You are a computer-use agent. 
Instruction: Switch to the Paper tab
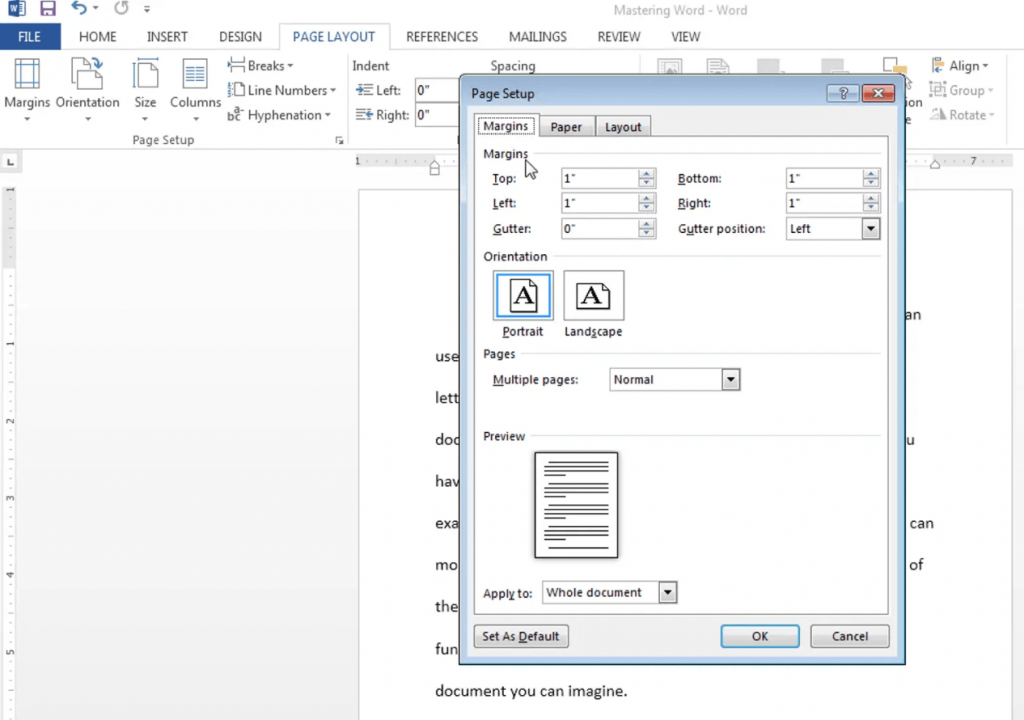click(565, 126)
